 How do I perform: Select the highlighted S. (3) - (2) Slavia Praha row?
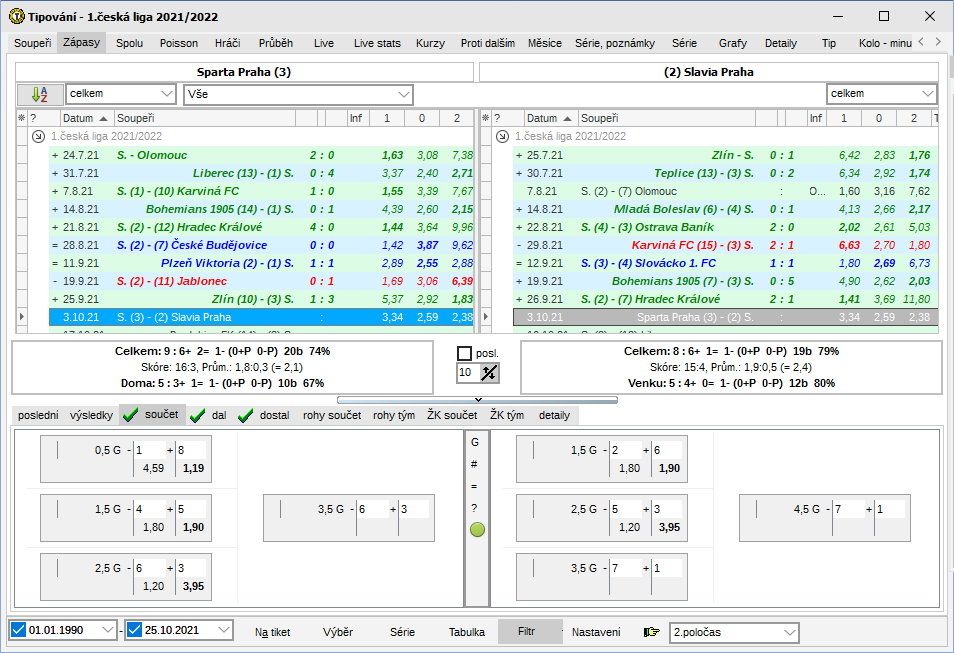262,317
